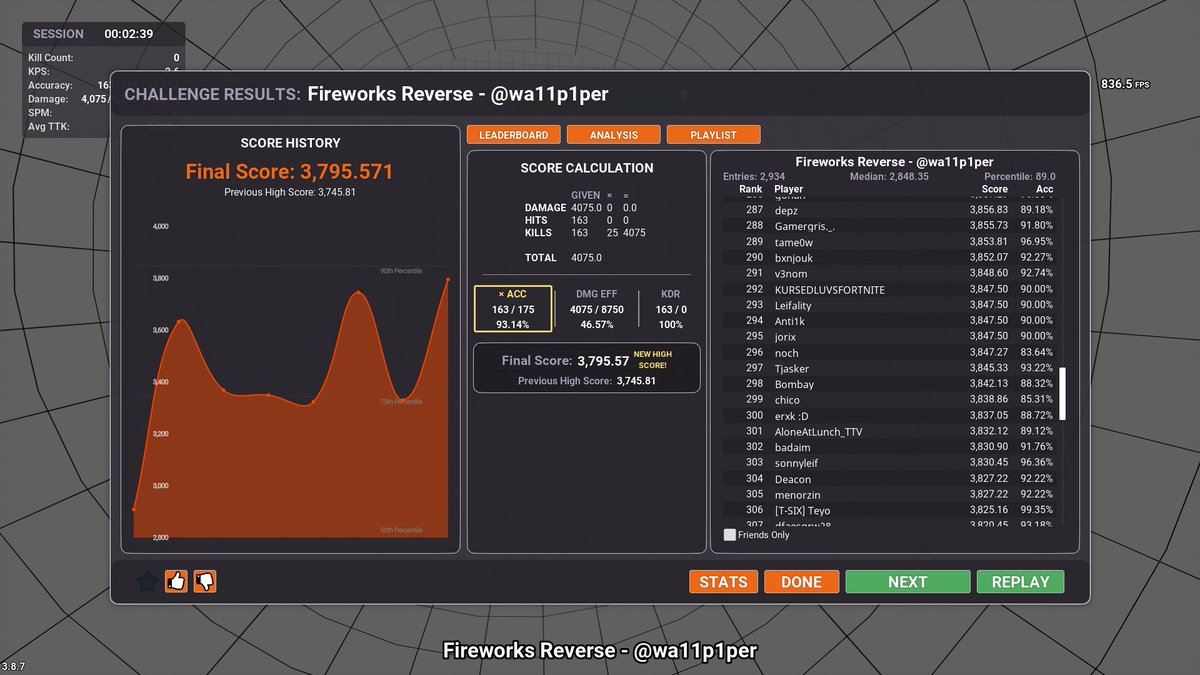Select leaderboard row for Gamergris._.
Viewport: 1200px width, 675px height.
click(890, 226)
